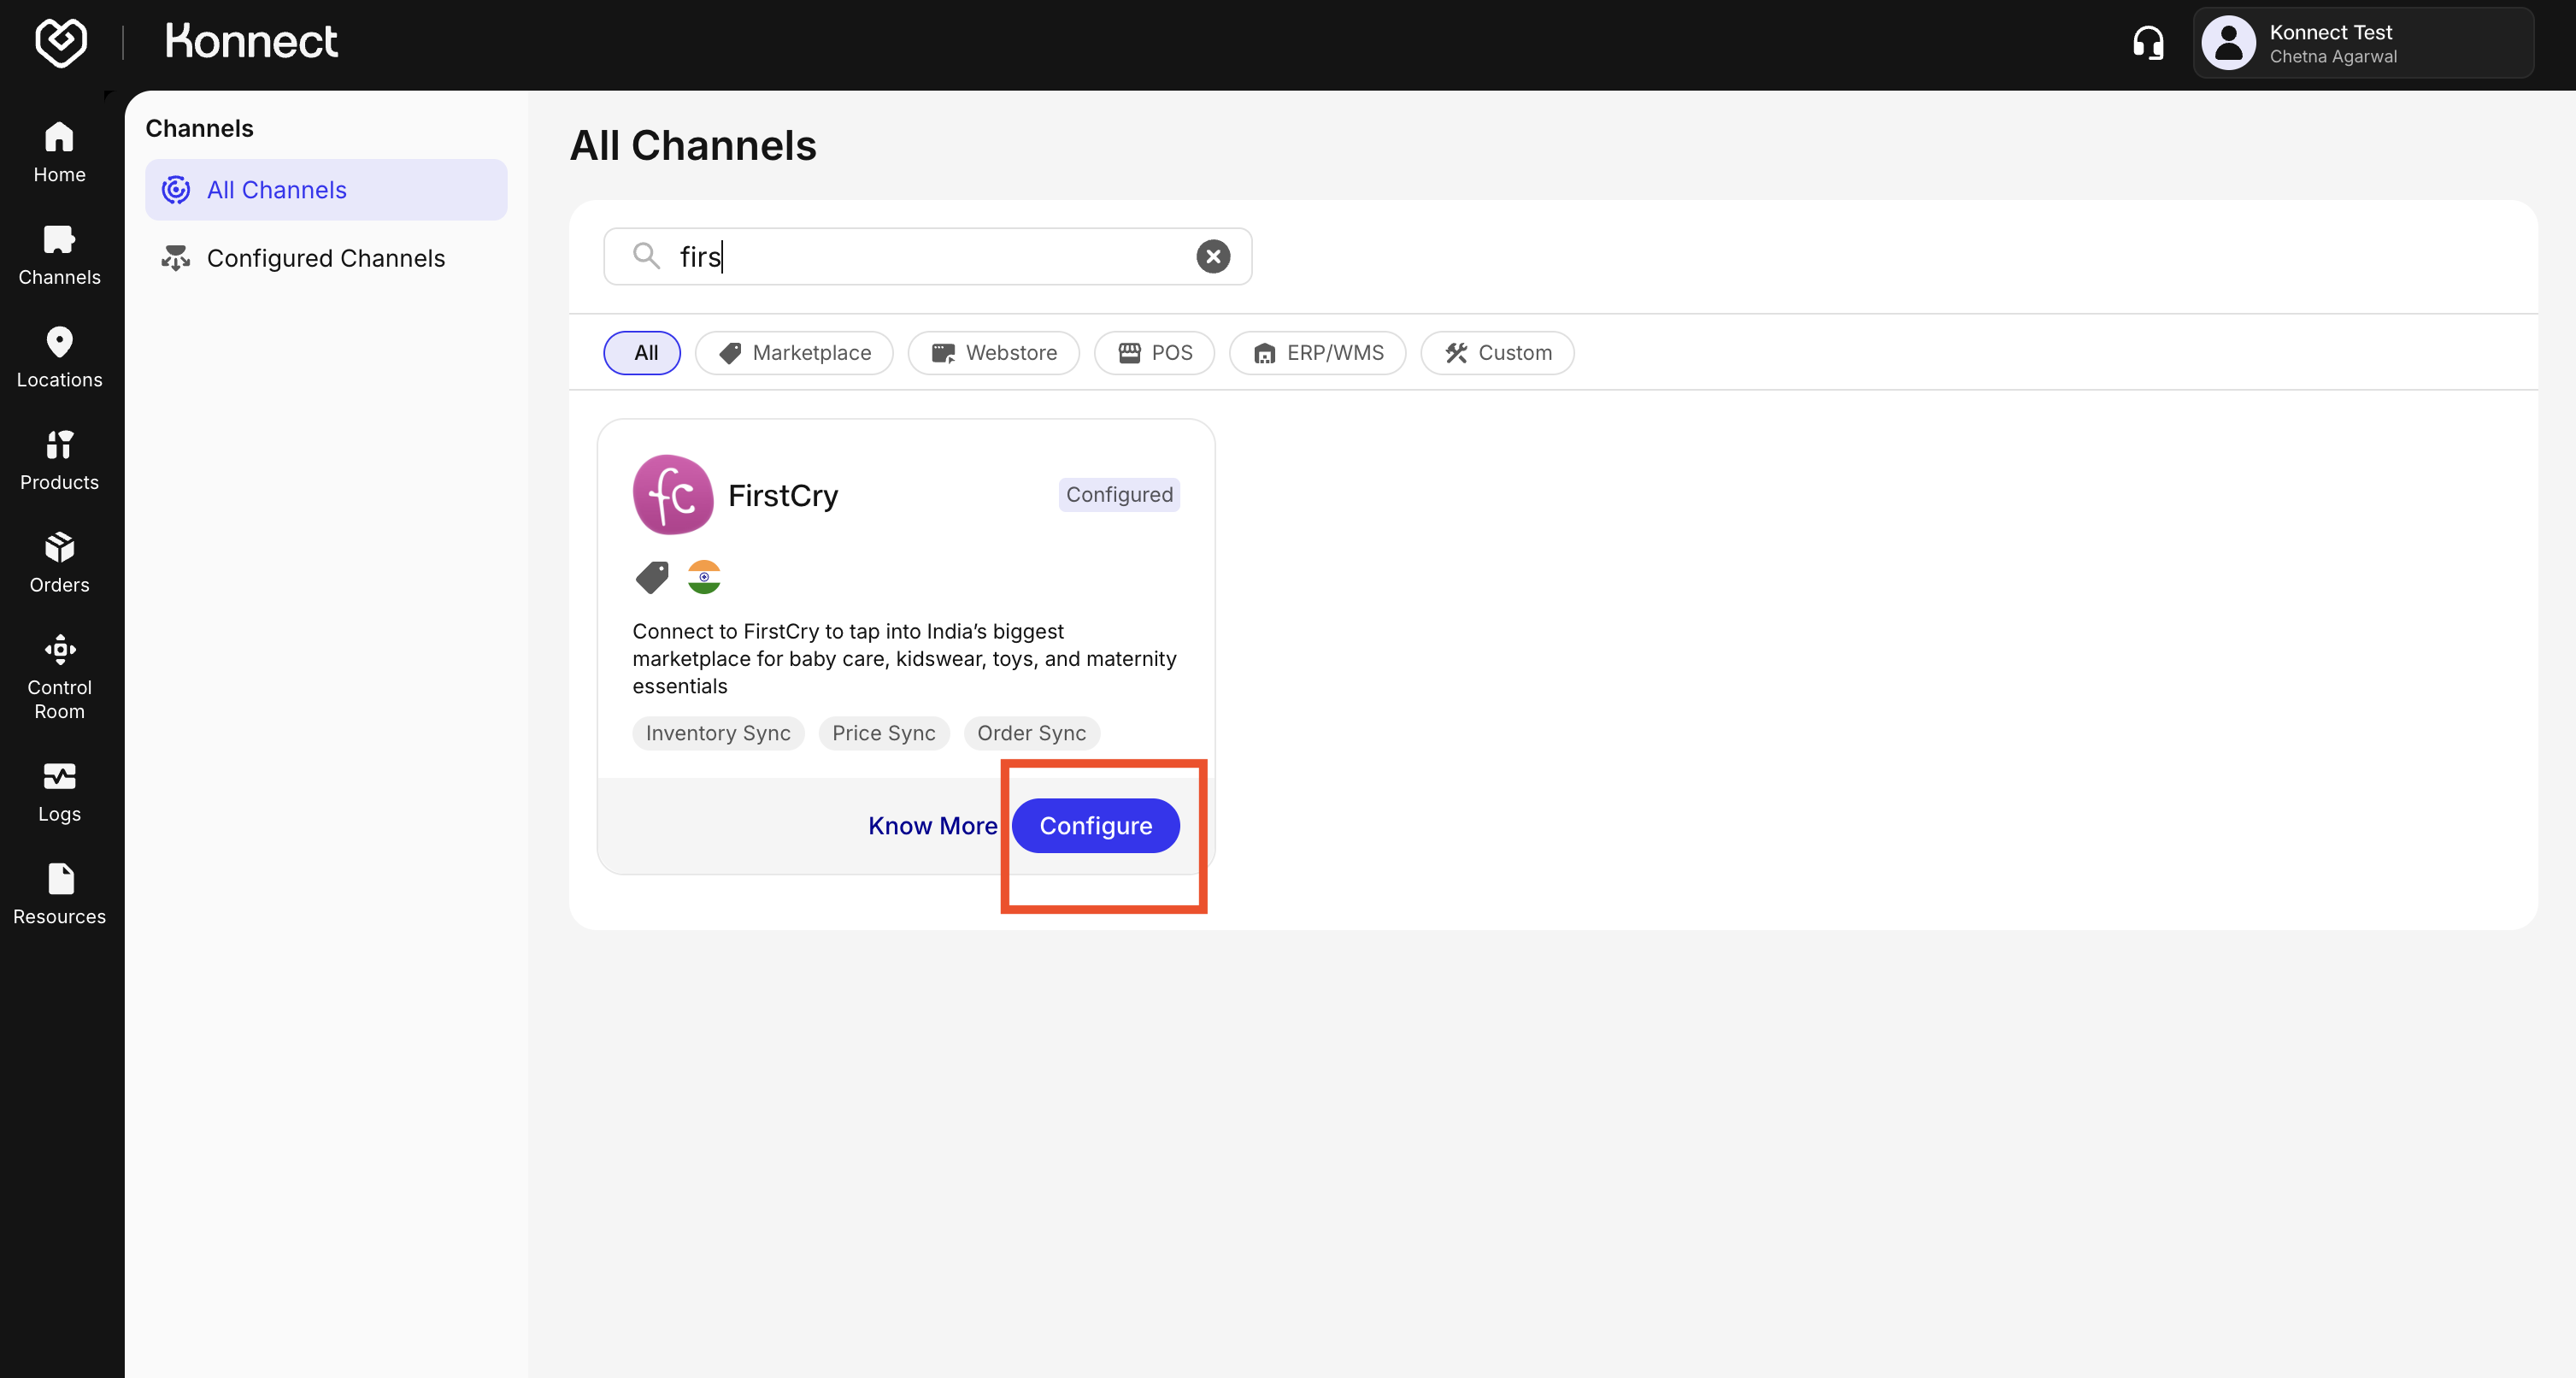Click the FirstCry description text
Viewport: 2576px width, 1378px height.
pos(904,659)
